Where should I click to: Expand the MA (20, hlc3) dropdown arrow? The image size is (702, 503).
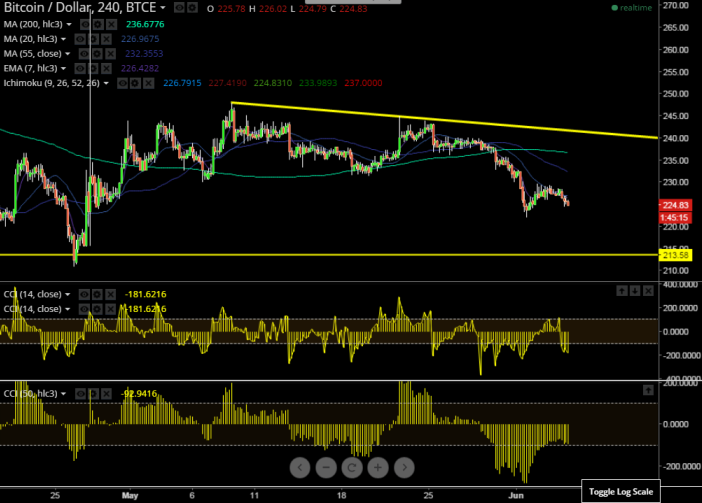[63, 39]
